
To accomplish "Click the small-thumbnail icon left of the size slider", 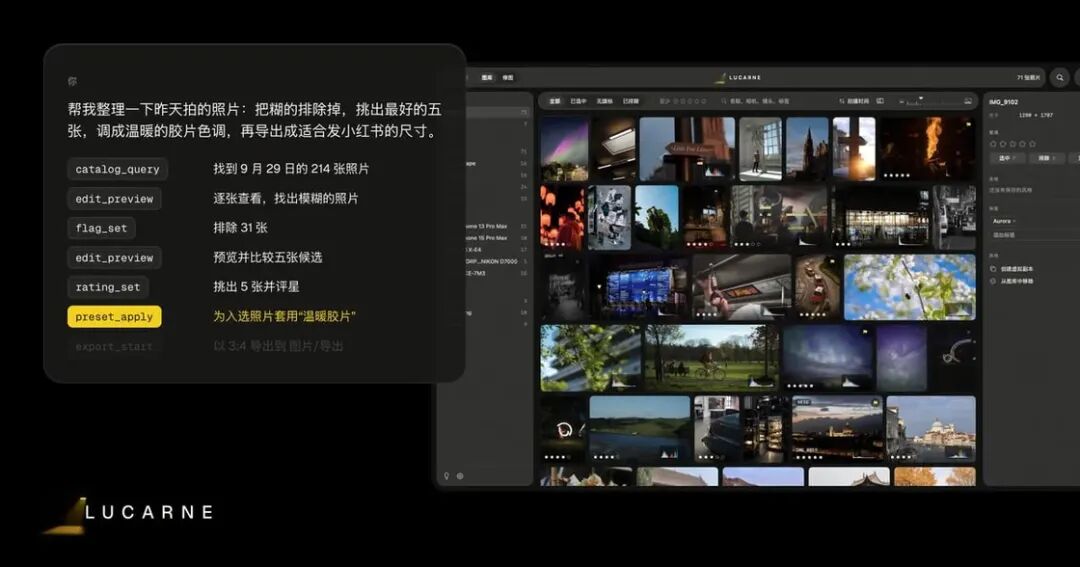I will [902, 101].
